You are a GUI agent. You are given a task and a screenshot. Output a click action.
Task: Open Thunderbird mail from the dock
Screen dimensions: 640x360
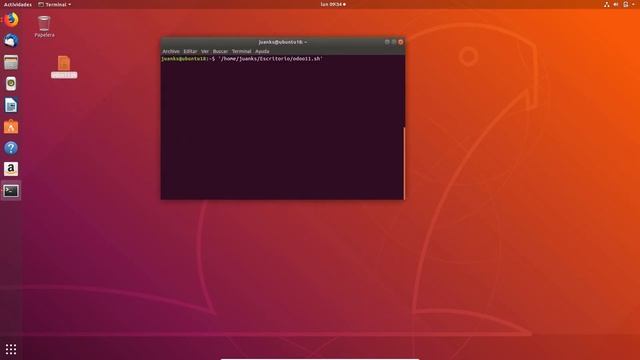pyautogui.click(x=11, y=41)
